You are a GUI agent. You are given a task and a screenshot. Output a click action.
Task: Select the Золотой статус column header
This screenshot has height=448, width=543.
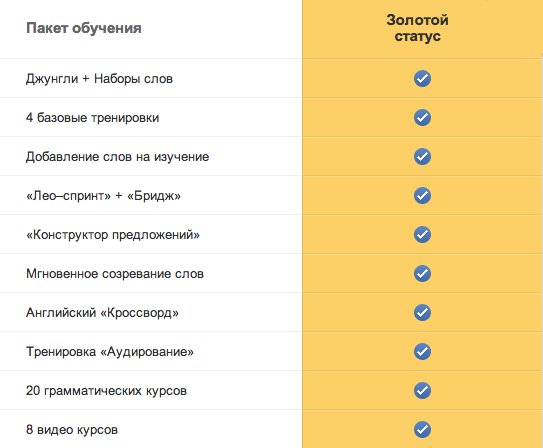click(x=417, y=28)
